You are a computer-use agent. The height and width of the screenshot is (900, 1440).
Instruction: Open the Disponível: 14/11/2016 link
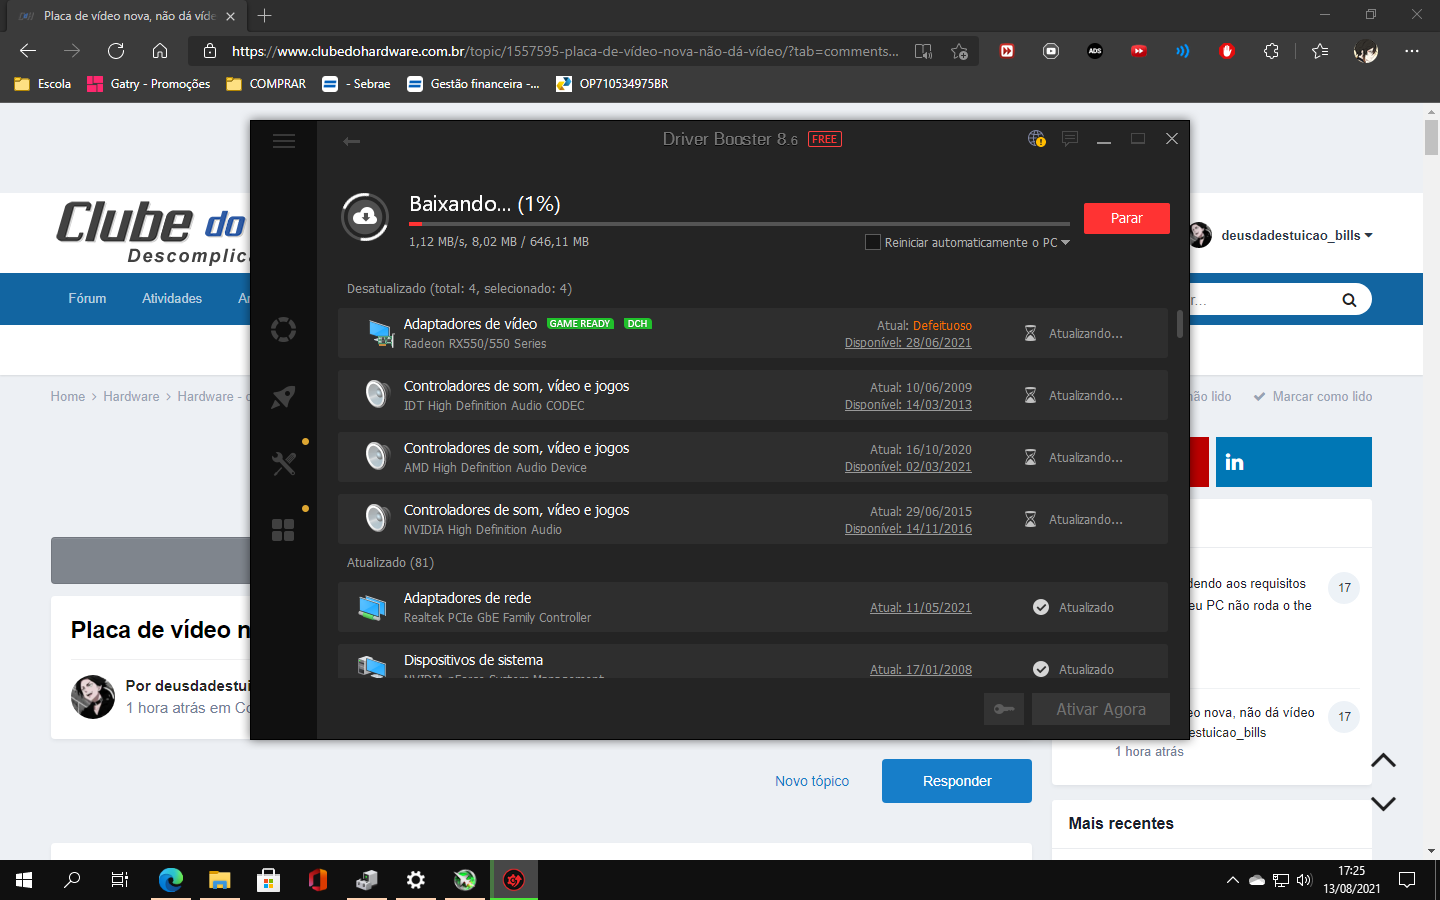(908, 528)
